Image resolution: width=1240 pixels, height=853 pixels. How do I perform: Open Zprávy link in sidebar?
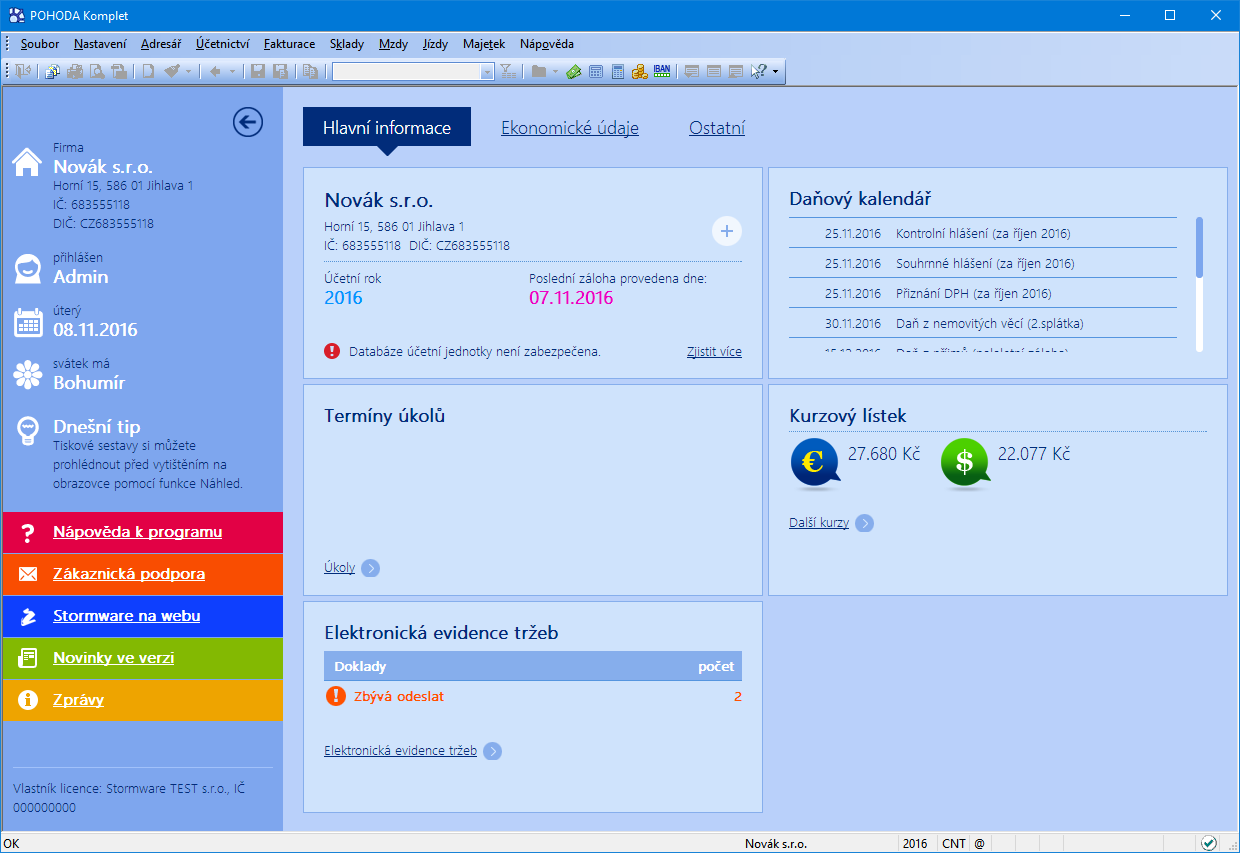pos(78,700)
